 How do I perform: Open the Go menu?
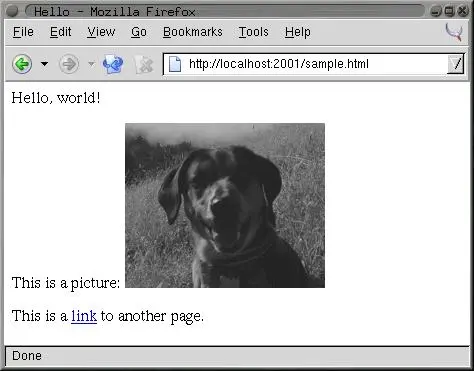[x=139, y=32]
